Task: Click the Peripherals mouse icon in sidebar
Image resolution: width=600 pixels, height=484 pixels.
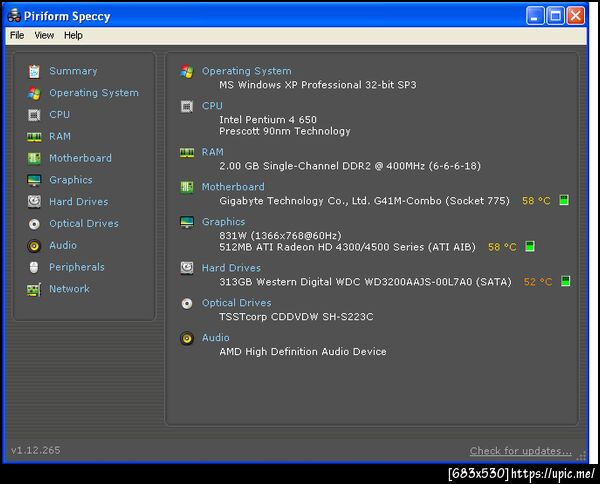Action: 34,267
